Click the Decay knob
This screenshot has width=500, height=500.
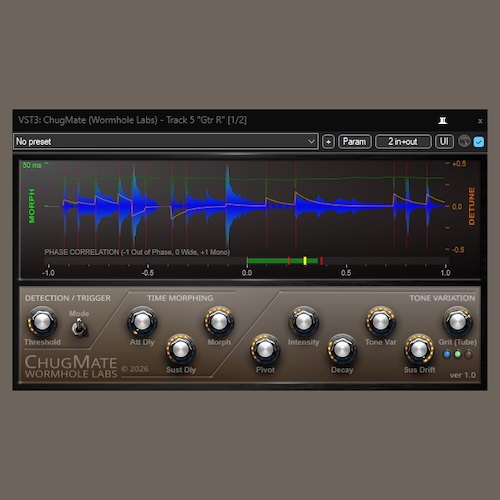point(342,350)
